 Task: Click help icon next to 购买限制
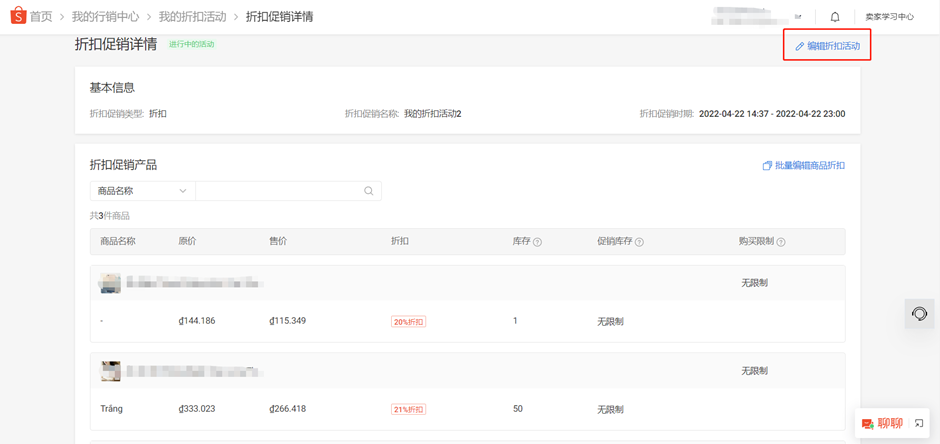coord(781,242)
